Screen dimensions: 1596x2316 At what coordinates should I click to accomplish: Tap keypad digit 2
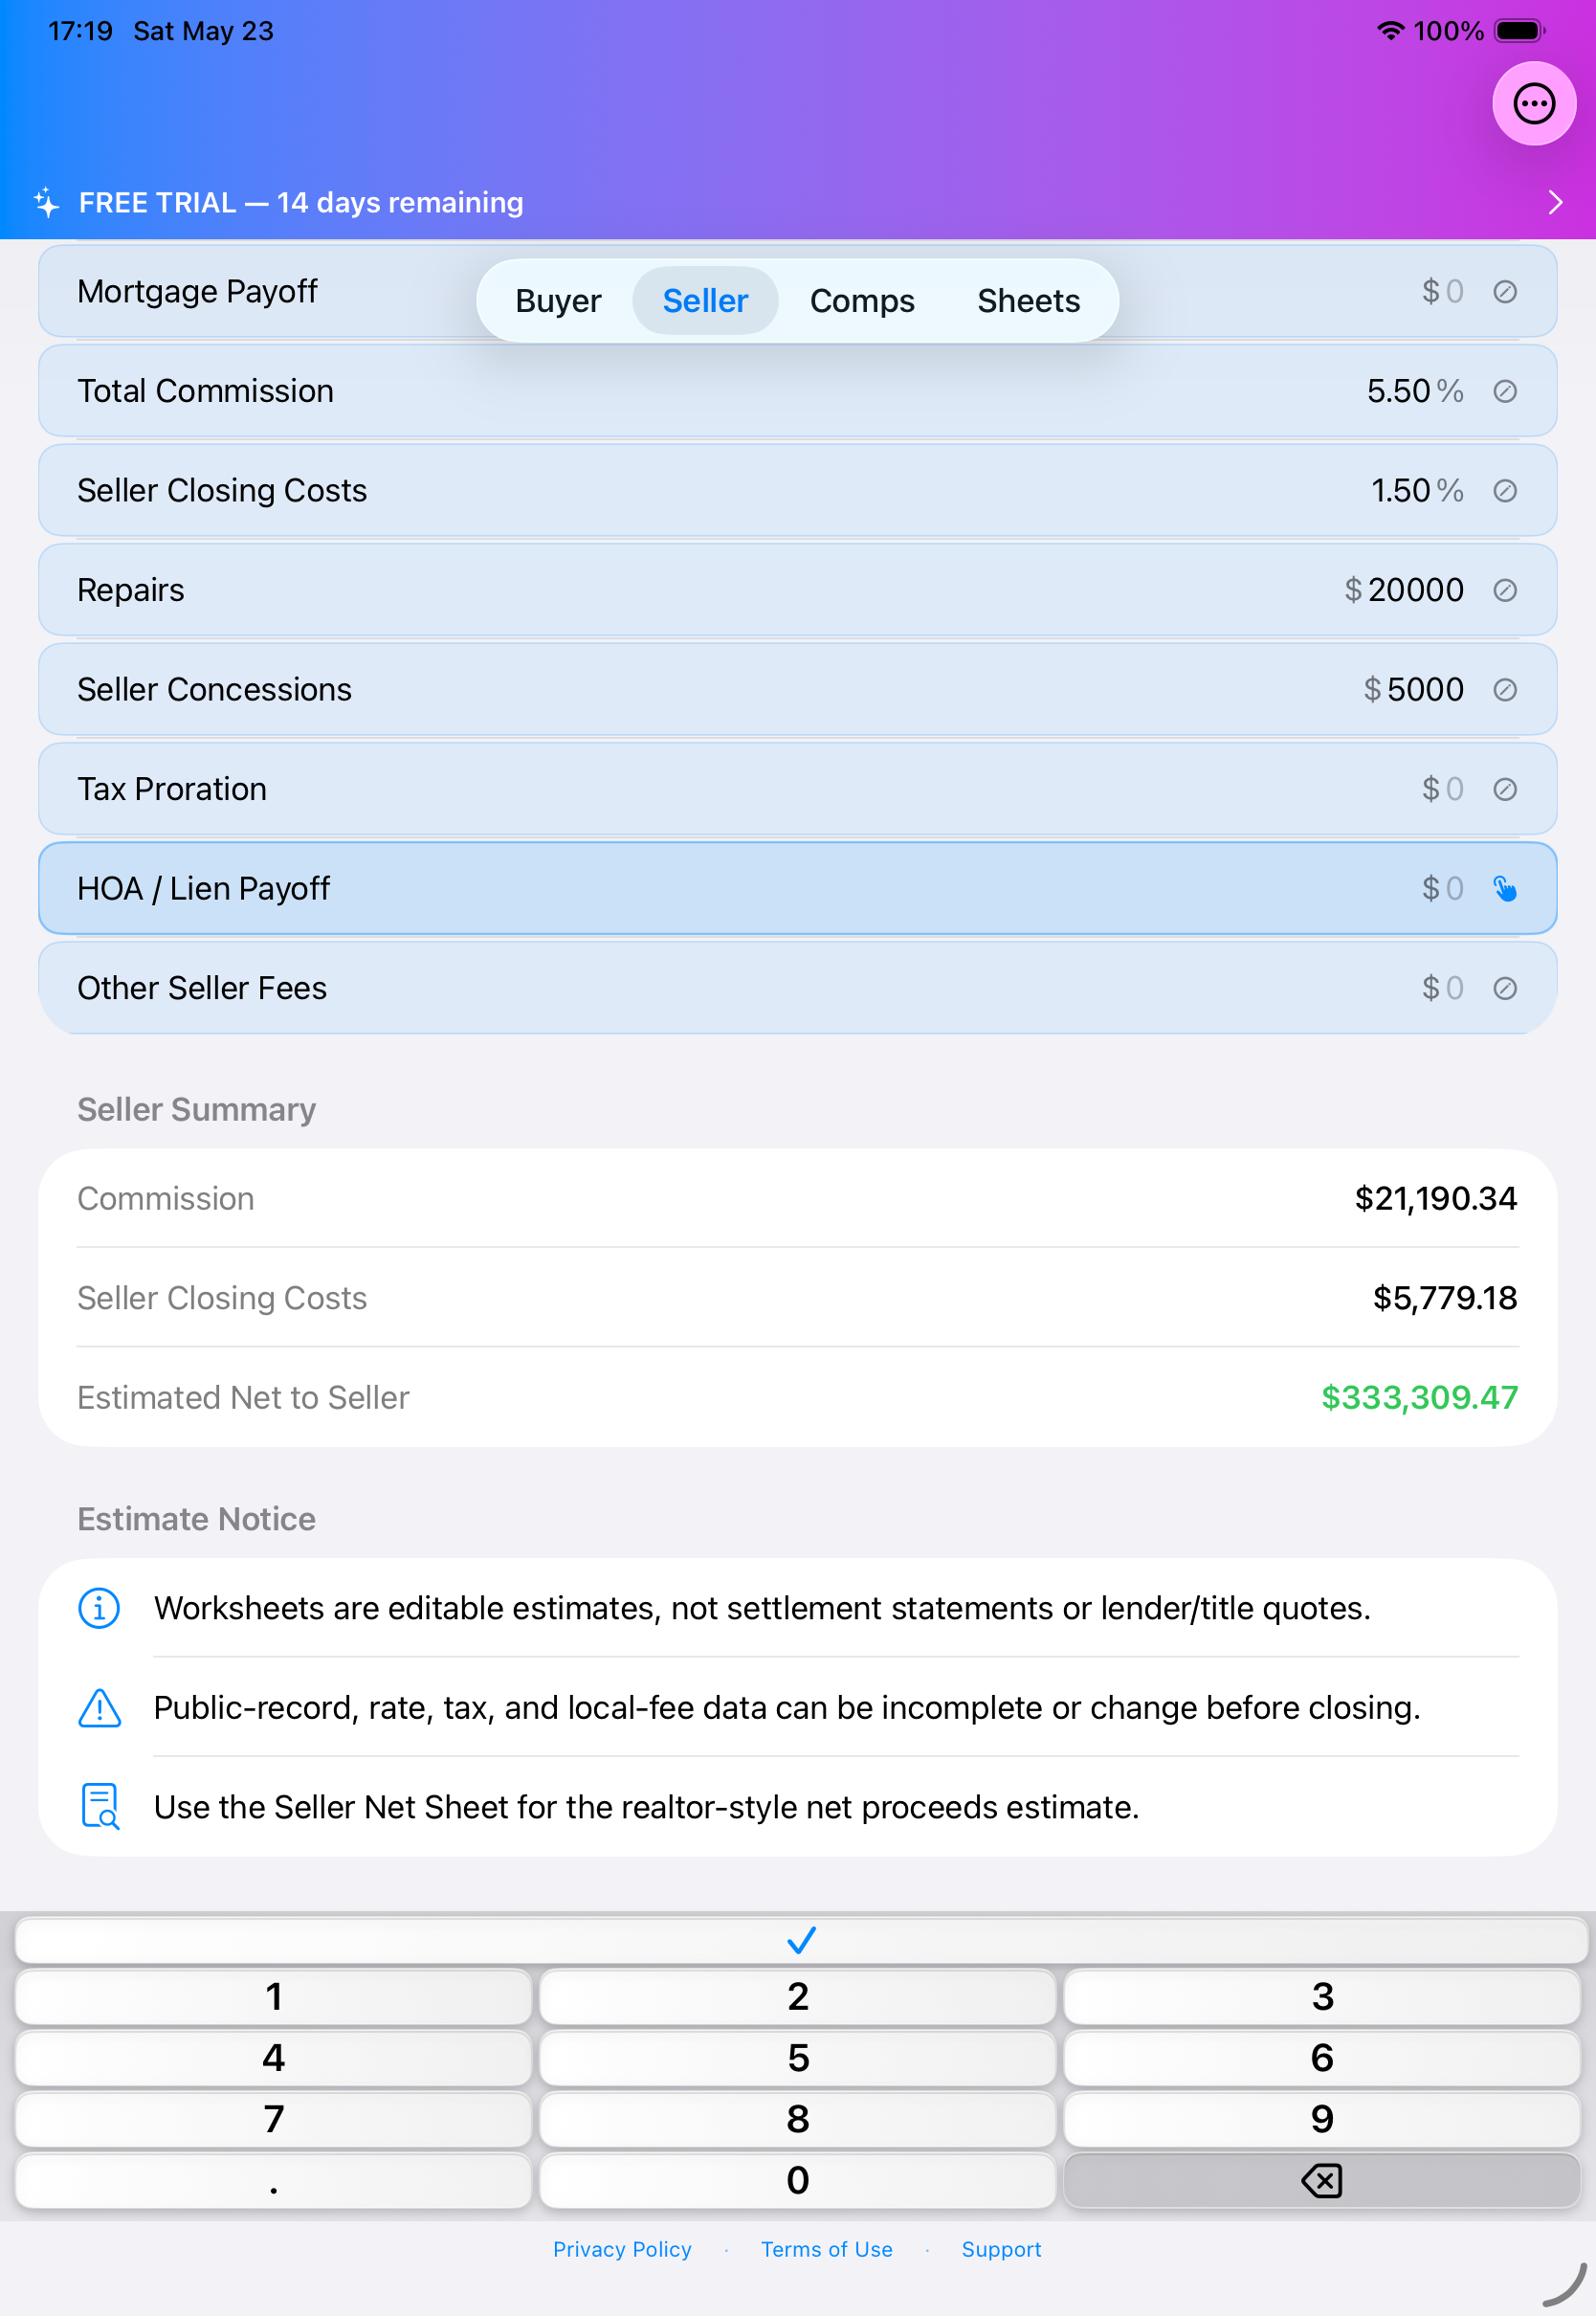pyautogui.click(x=797, y=1996)
